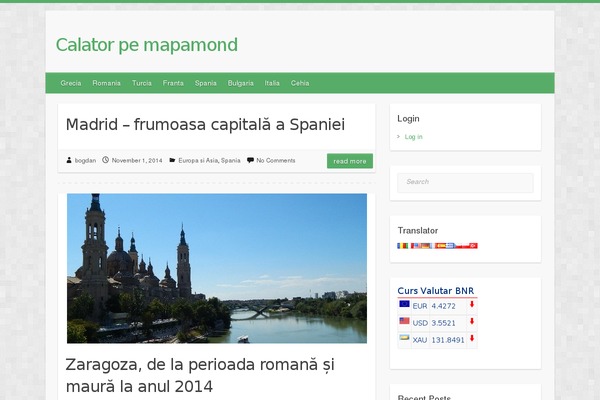Open the Bulgaria menu item
Image resolution: width=600 pixels, height=400 pixels.
pyautogui.click(x=240, y=83)
